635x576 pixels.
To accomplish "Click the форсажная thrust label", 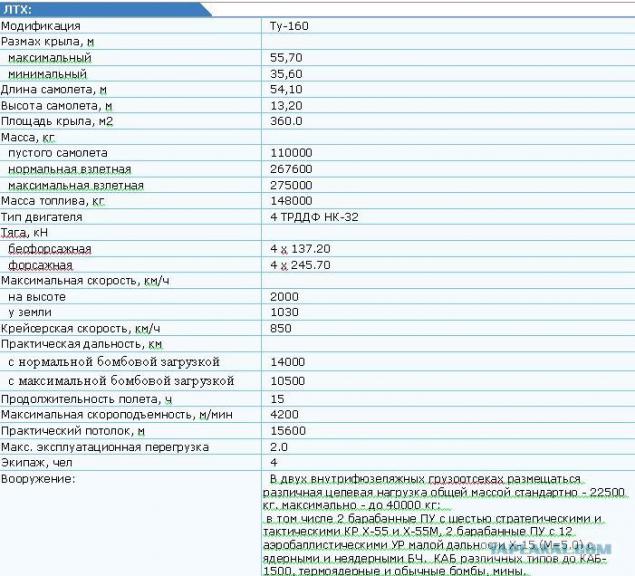I will point(40,265).
